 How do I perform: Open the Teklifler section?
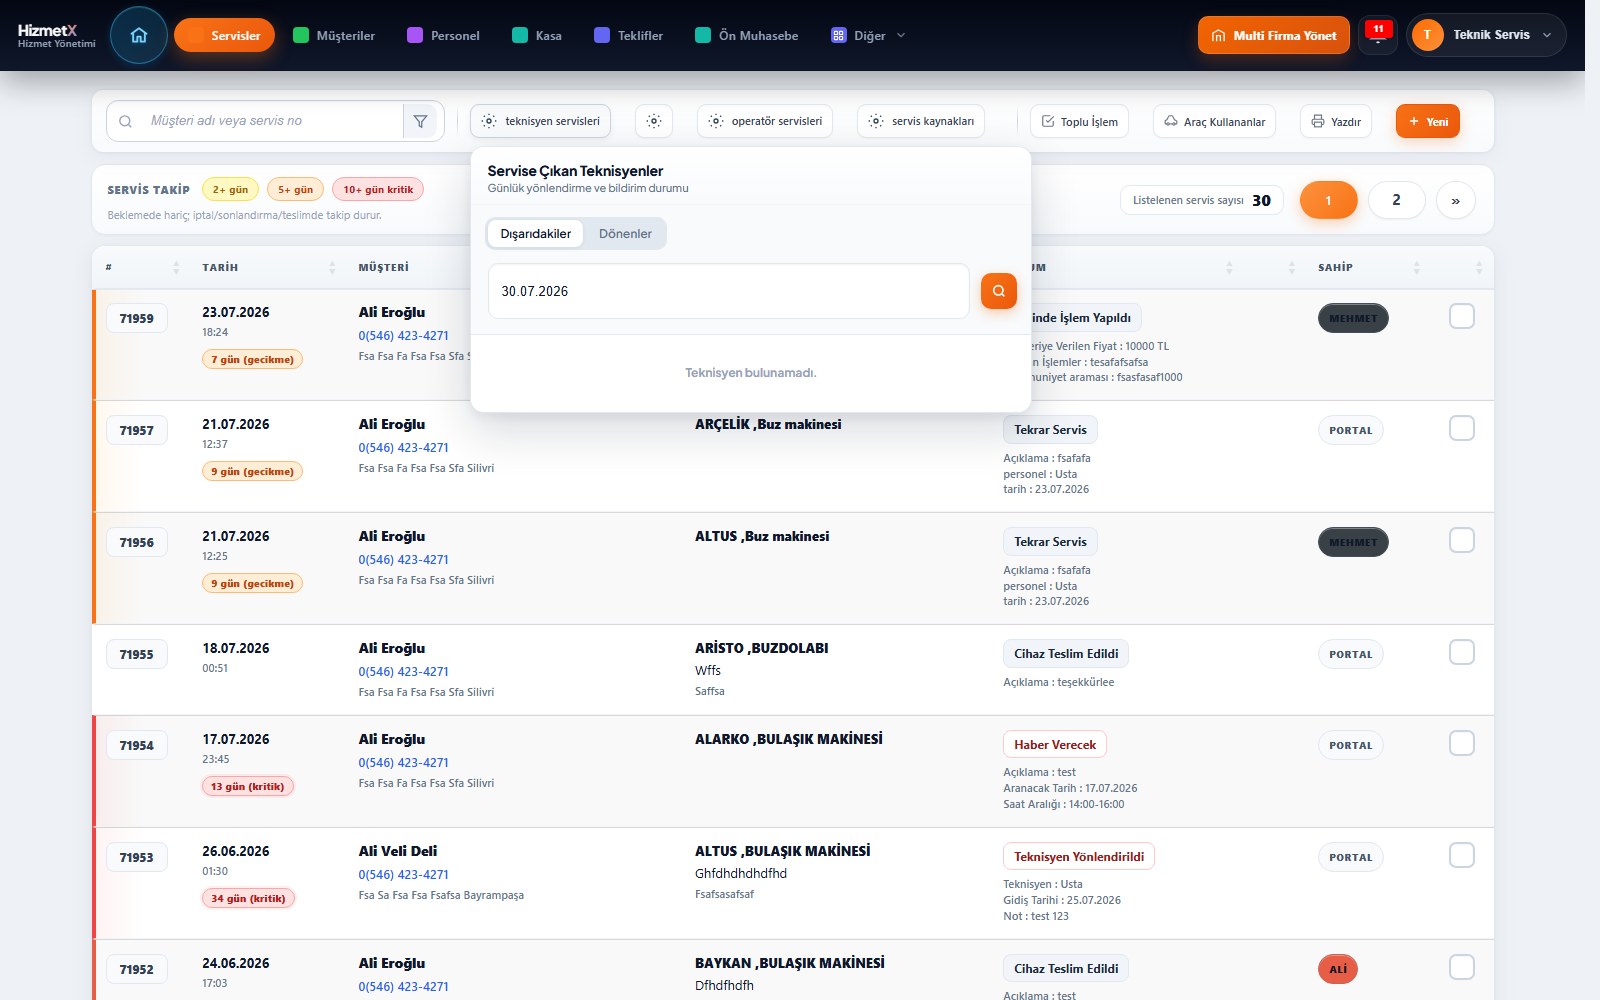(629, 35)
